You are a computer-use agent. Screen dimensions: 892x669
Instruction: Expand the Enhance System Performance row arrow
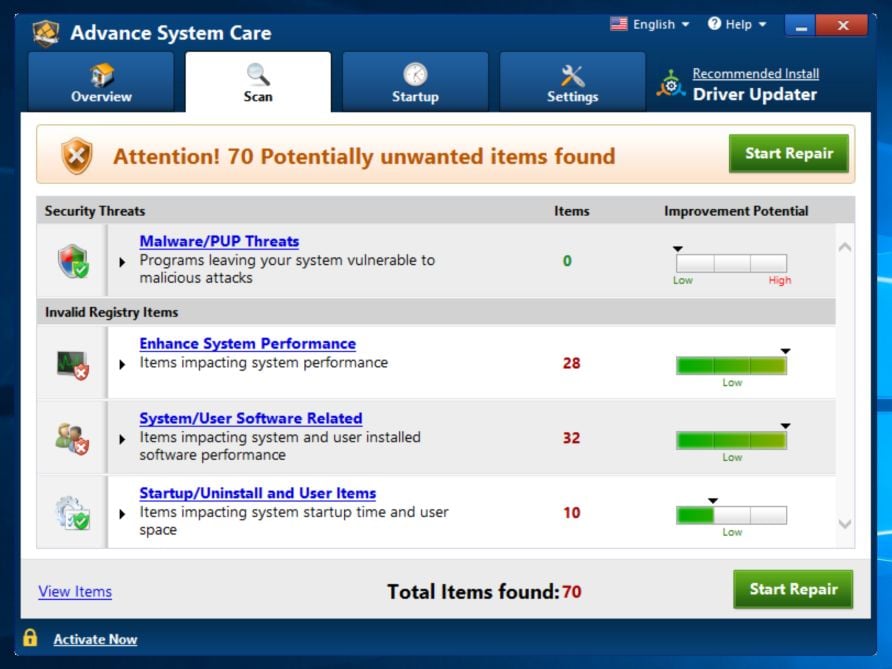pos(122,364)
